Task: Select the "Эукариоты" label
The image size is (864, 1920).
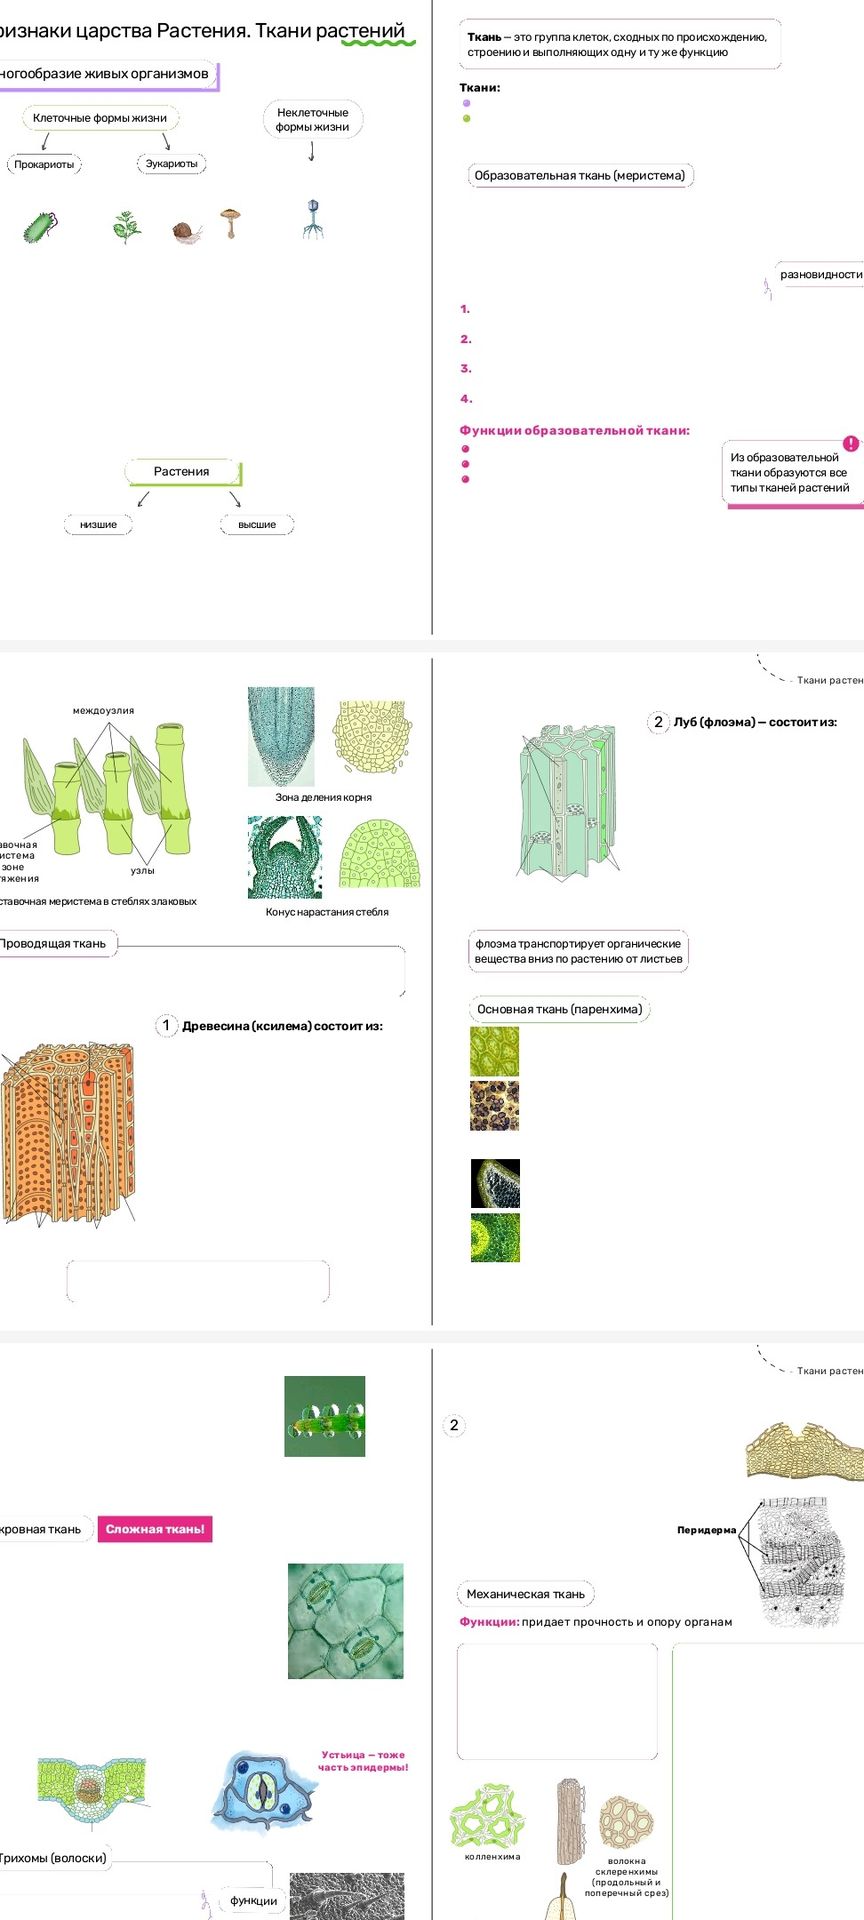Action: (172, 163)
